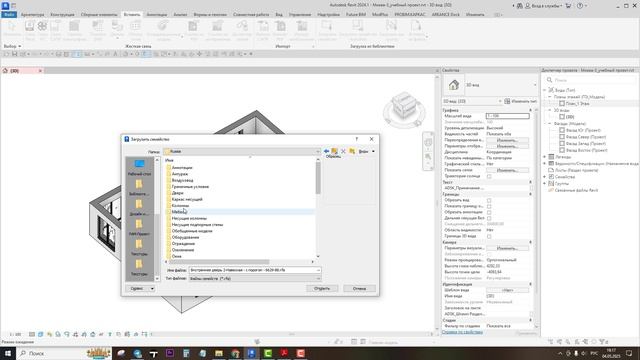
Task: Select the Двери folder in list
Action: tap(178, 193)
